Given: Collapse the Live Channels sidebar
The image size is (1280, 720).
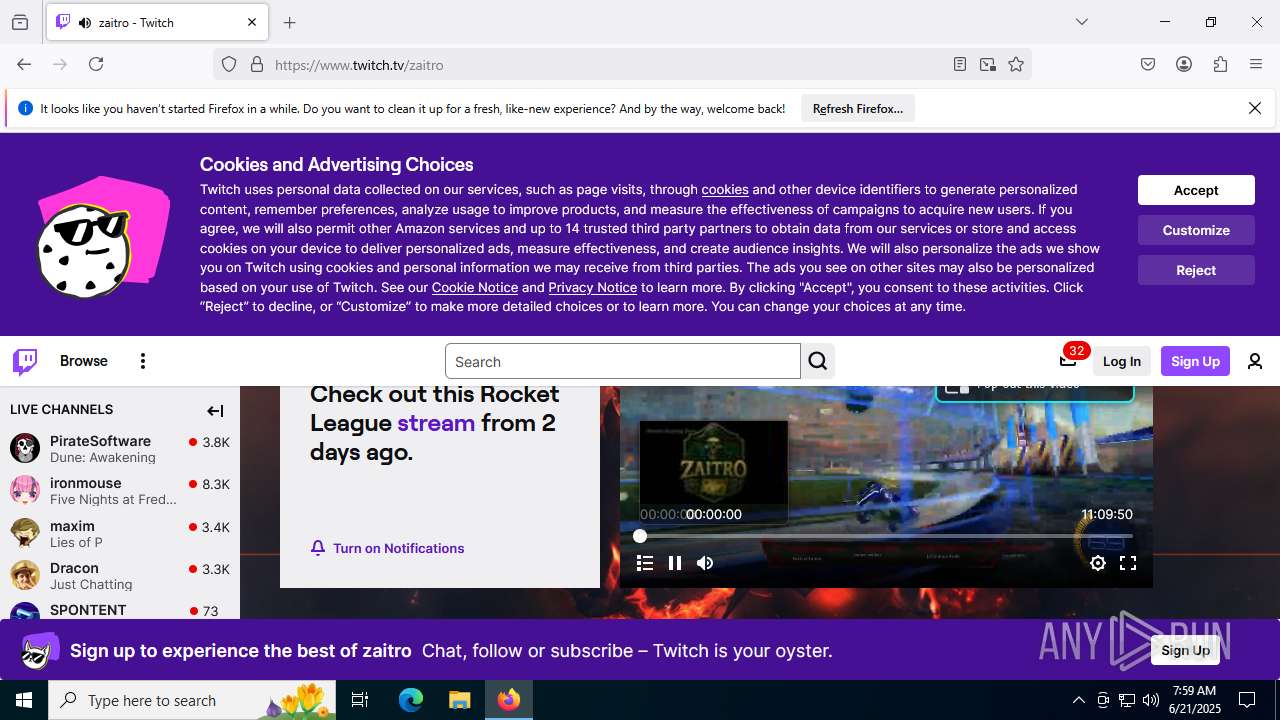Looking at the screenshot, I should point(215,410).
